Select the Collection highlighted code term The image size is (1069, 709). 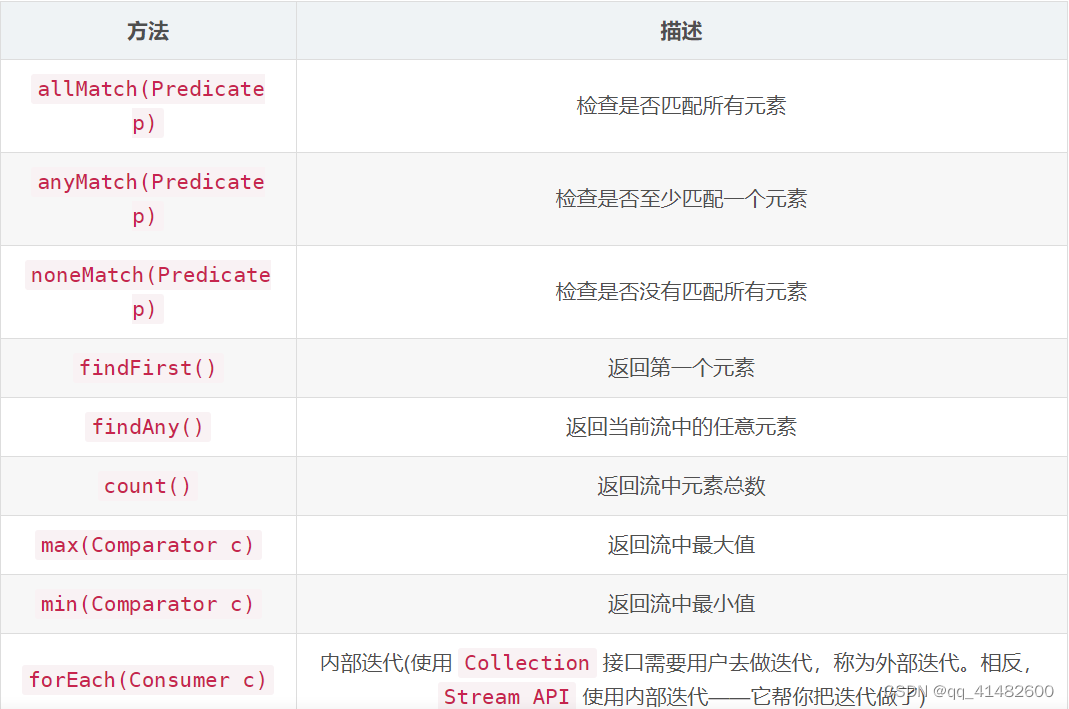coord(526,663)
